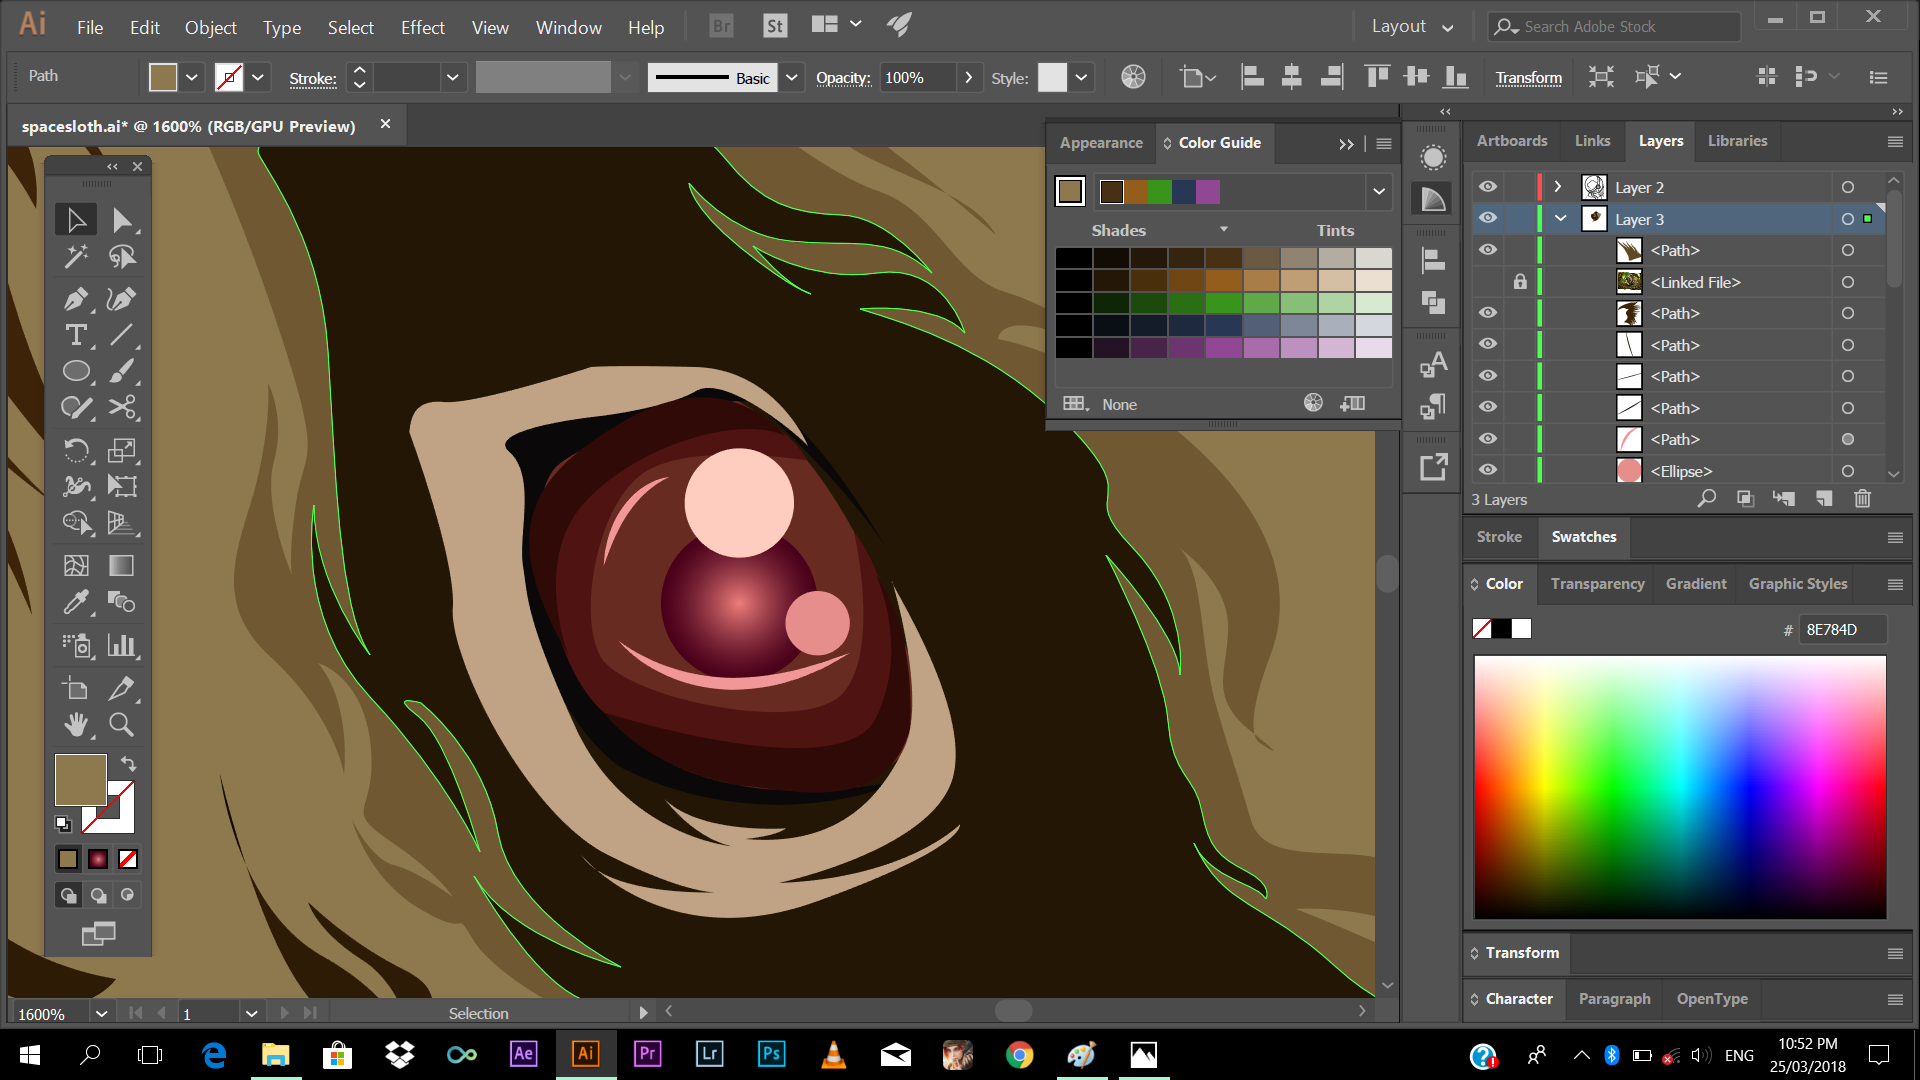This screenshot has height=1080, width=1920.
Task: Open the fill color dropdown in control bar
Action: pos(192,77)
